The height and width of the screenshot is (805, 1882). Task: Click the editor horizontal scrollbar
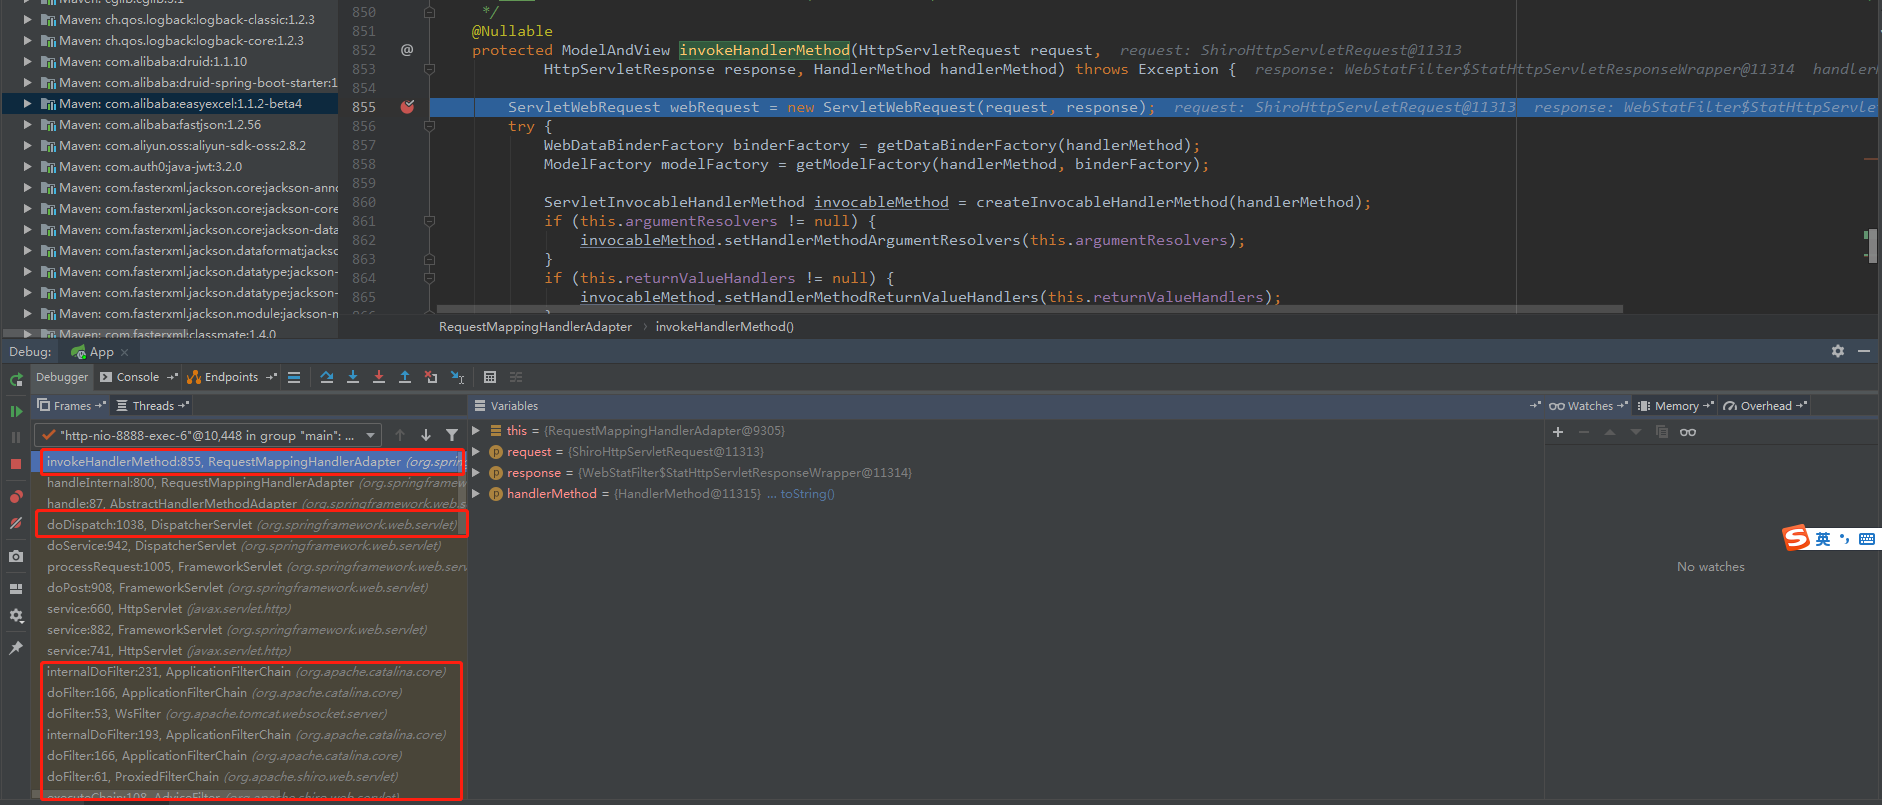pyautogui.click(x=1030, y=310)
